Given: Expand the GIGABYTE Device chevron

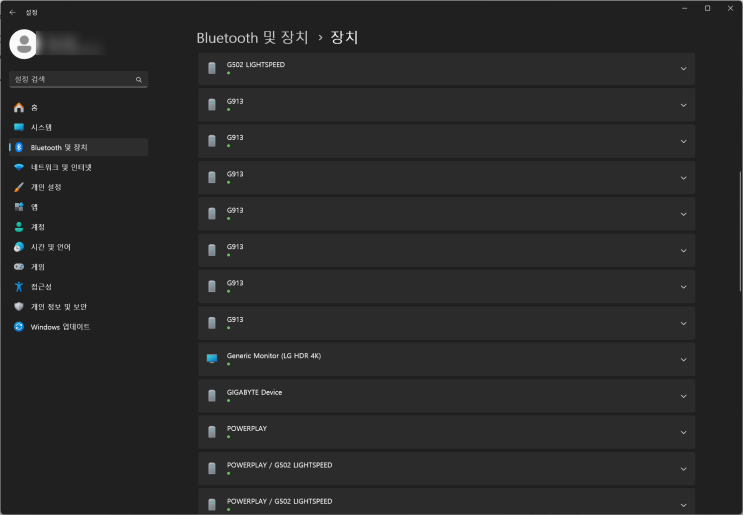Looking at the screenshot, I should coord(683,396).
